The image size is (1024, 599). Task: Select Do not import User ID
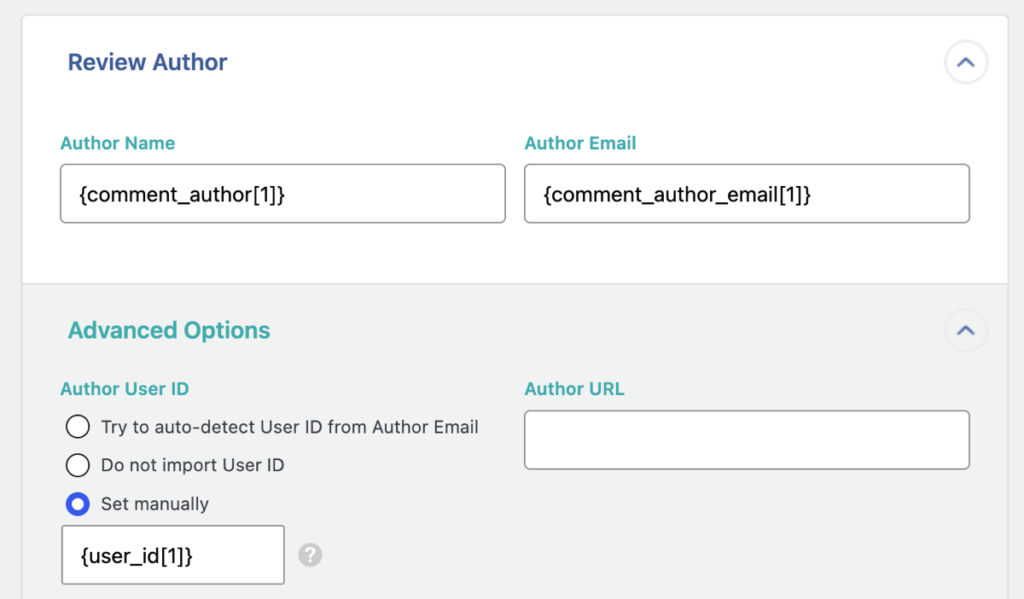tap(78, 465)
